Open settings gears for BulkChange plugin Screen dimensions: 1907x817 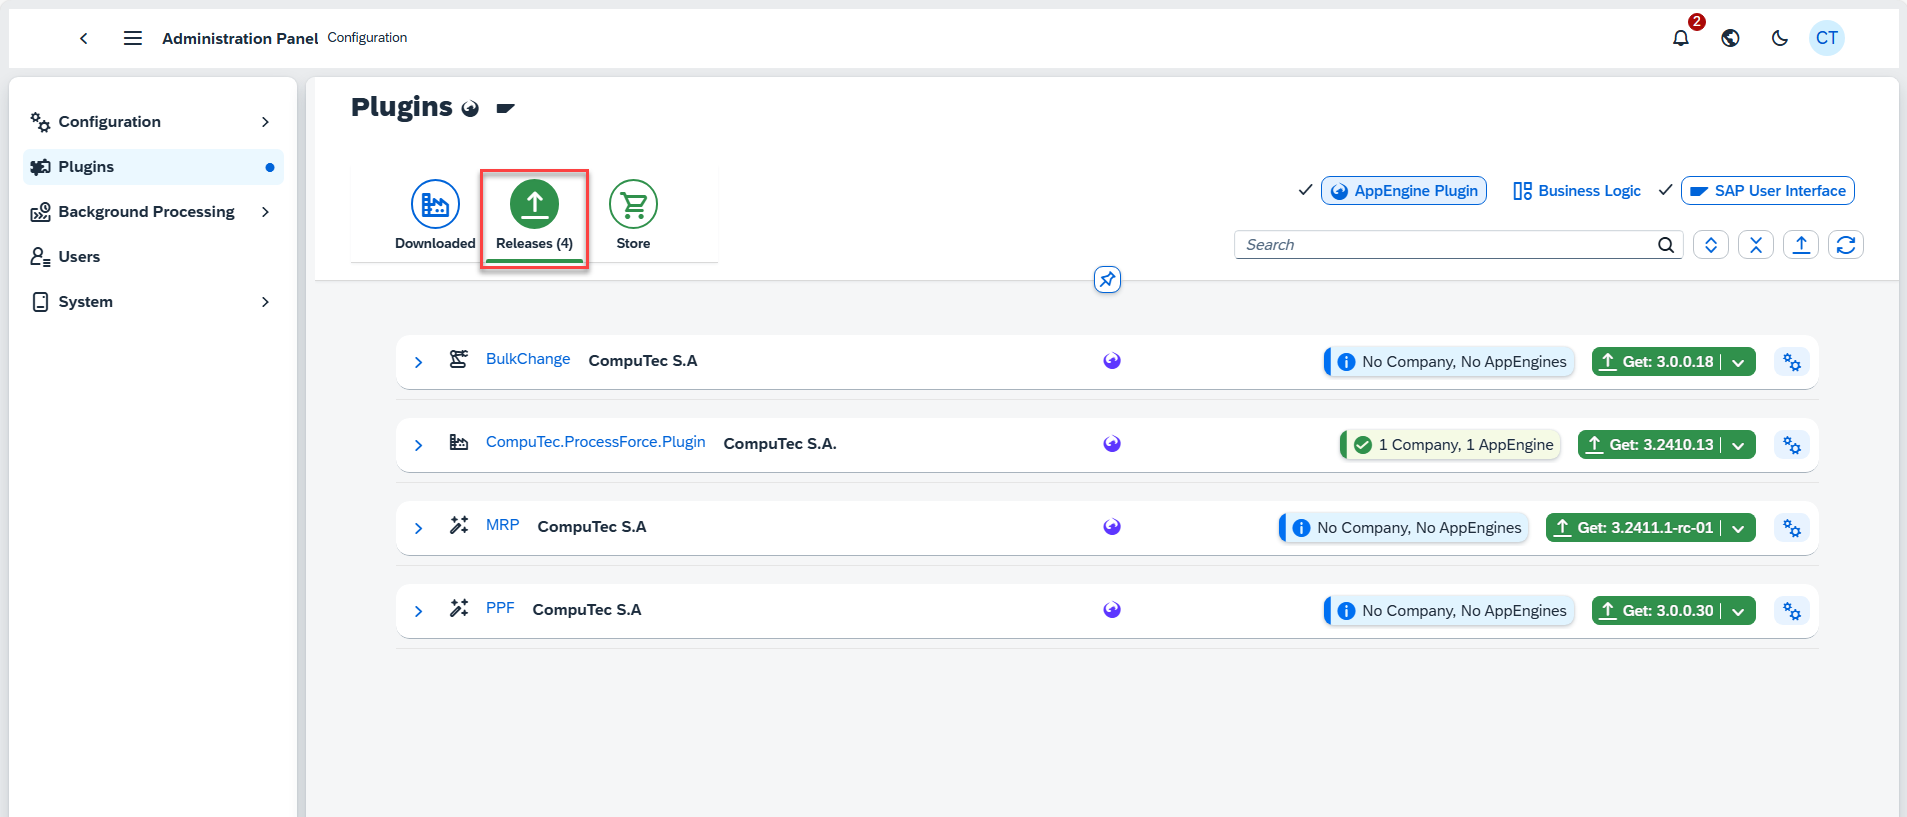pos(1791,362)
